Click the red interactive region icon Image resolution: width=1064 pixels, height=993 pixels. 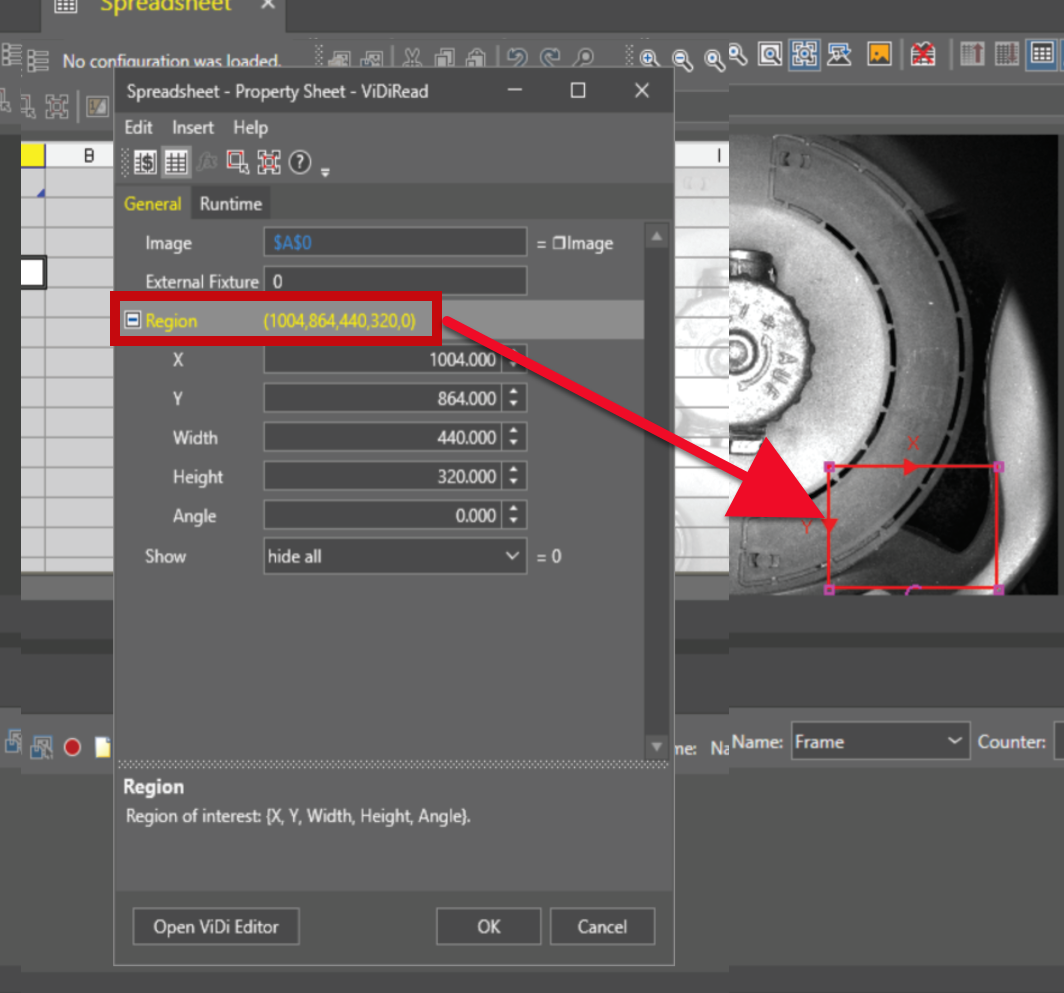coord(237,162)
